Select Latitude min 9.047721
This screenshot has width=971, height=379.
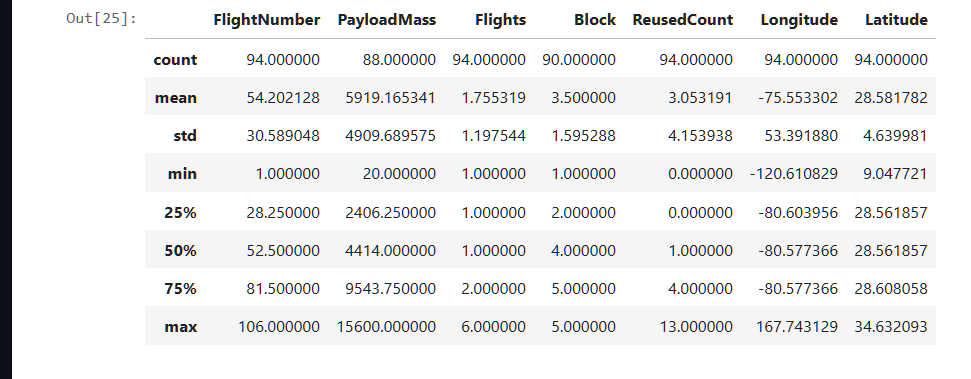895,174
